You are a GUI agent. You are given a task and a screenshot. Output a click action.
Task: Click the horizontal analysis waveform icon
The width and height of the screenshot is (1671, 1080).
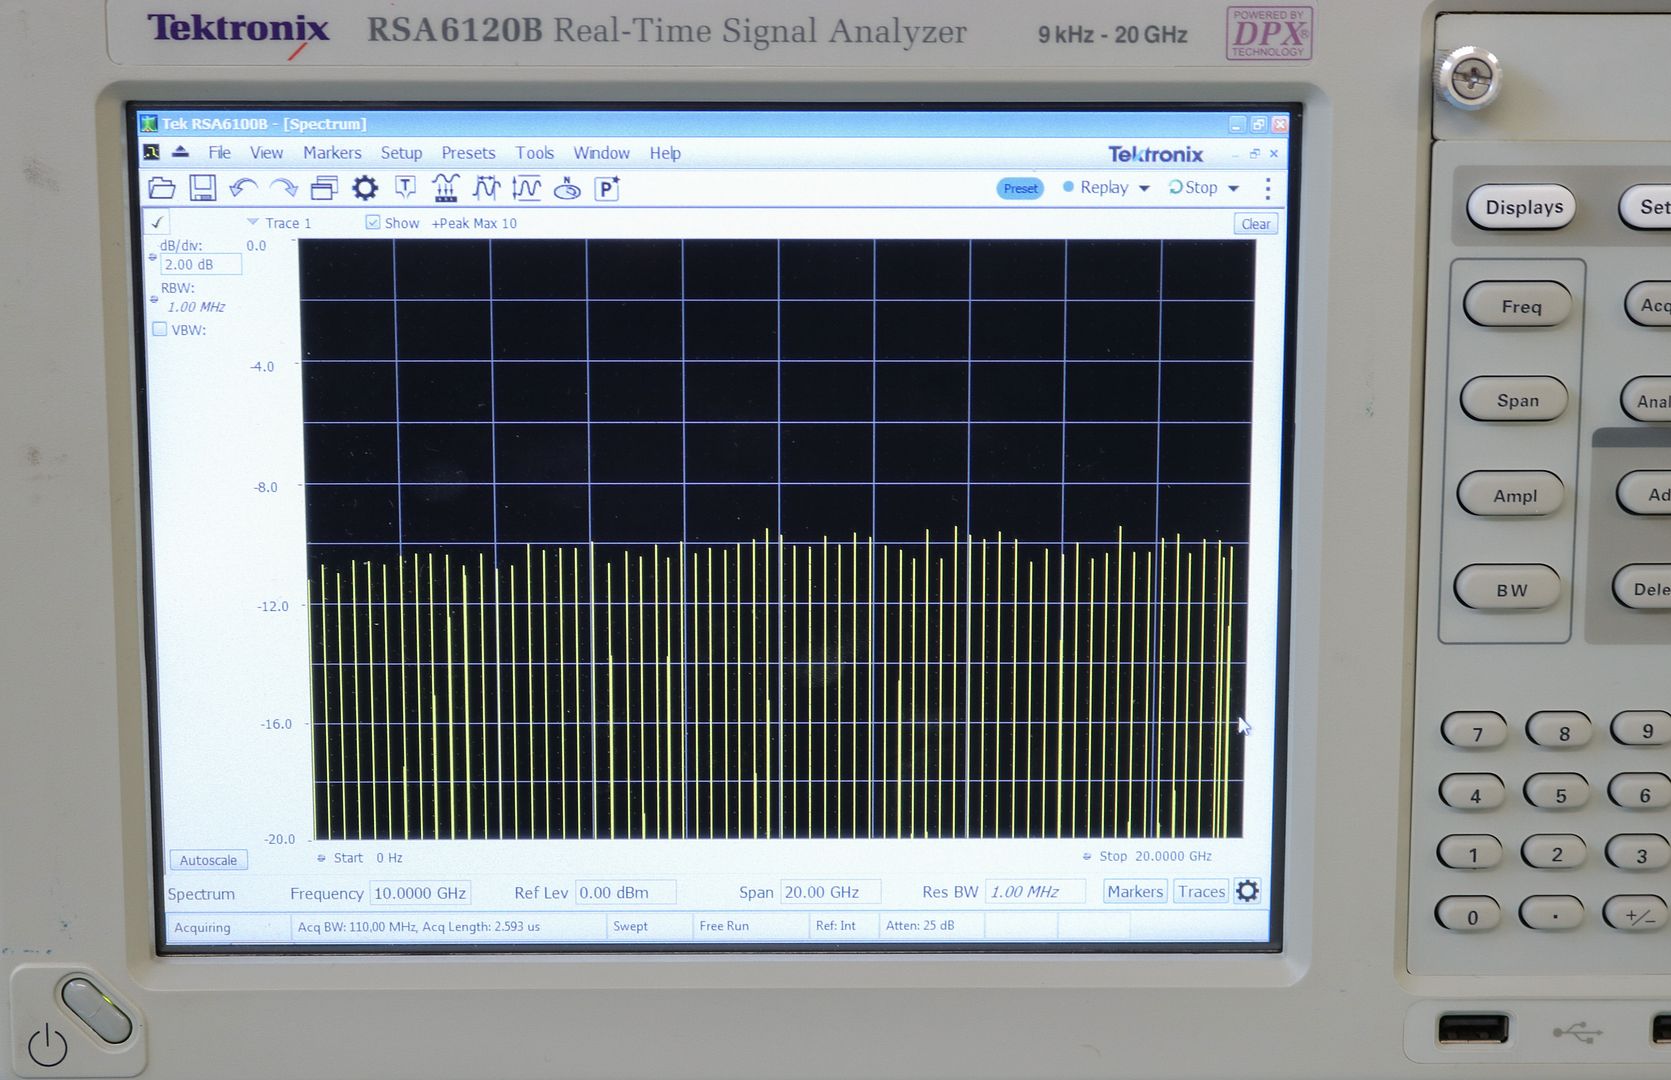486,188
